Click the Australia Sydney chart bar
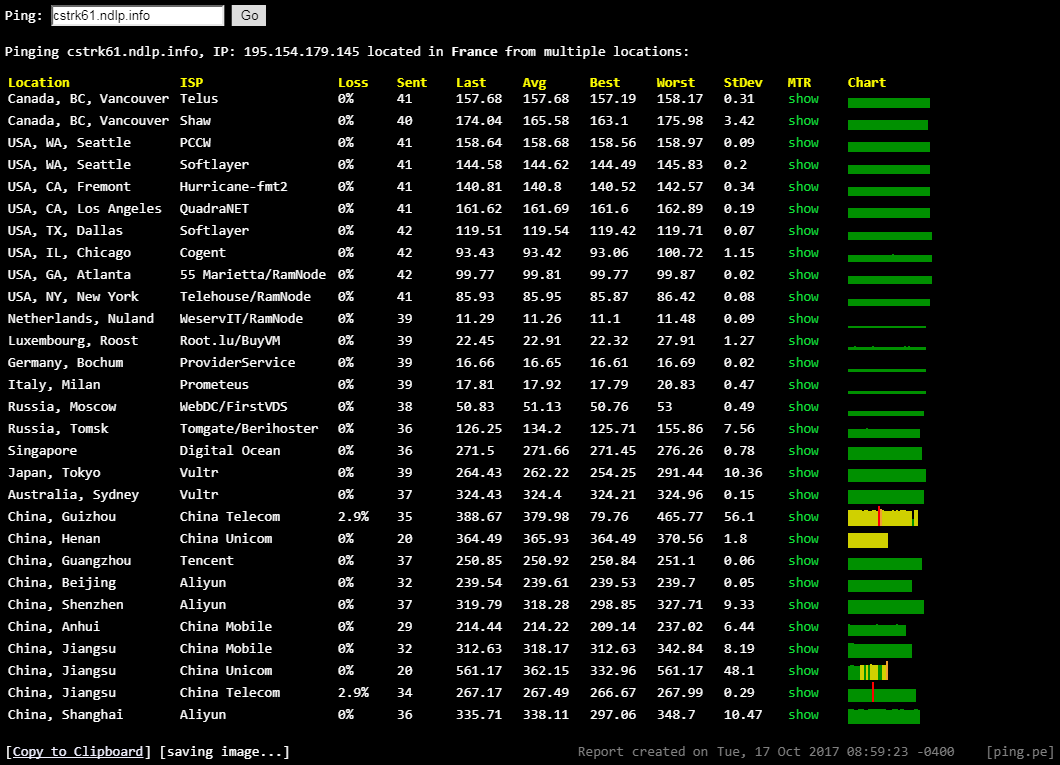The height and width of the screenshot is (765, 1060). (885, 496)
